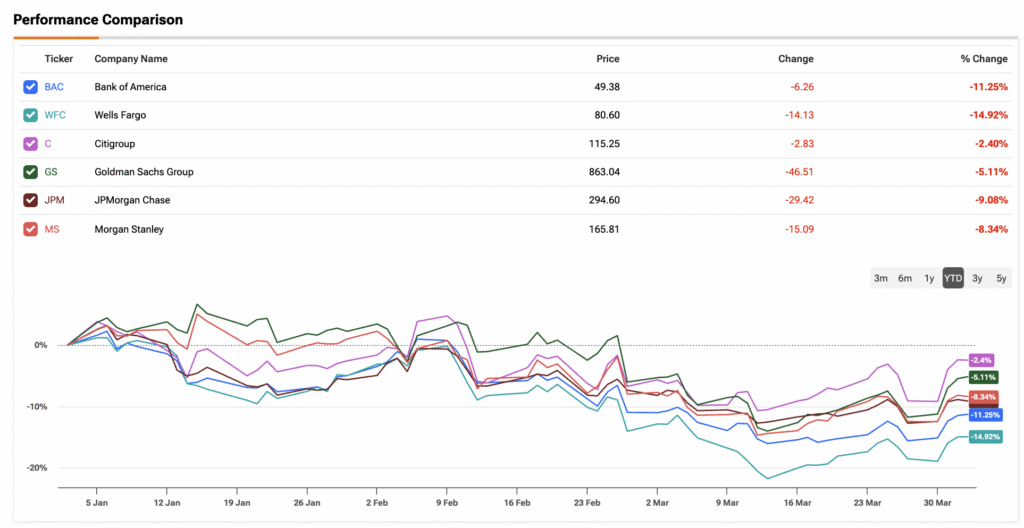
Task: Click the Morgan Stanley company name
Action: 129,229
